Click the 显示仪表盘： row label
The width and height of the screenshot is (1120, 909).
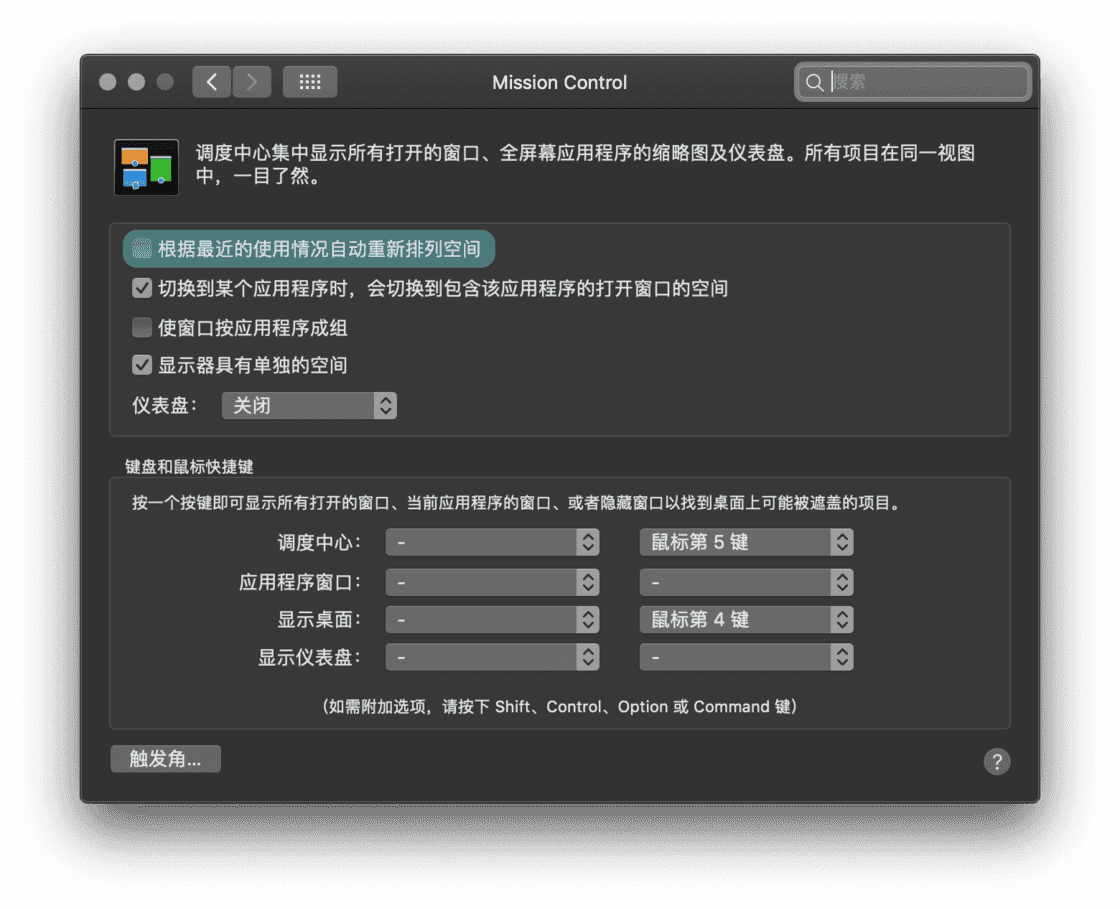pyautogui.click(x=309, y=658)
